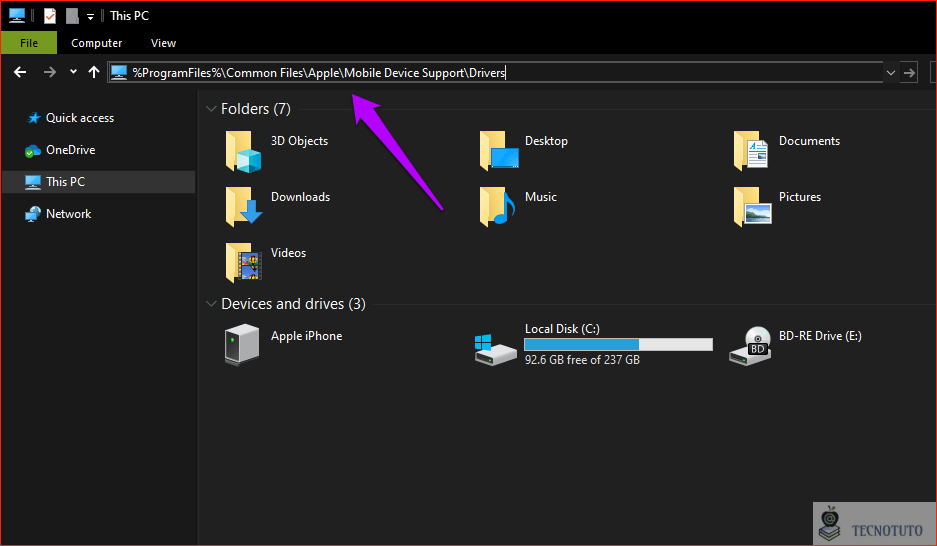
Task: Select the BD-RE Drive (E:) icon
Action: 751,346
